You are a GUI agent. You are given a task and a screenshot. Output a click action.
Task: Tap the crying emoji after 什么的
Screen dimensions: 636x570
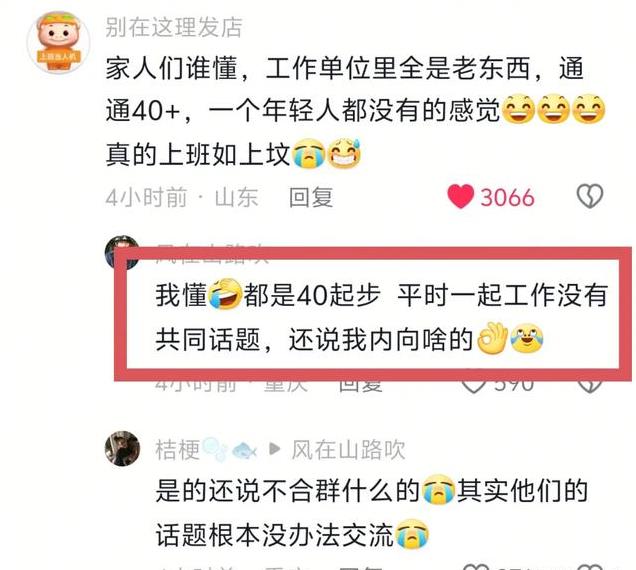[x=438, y=490]
